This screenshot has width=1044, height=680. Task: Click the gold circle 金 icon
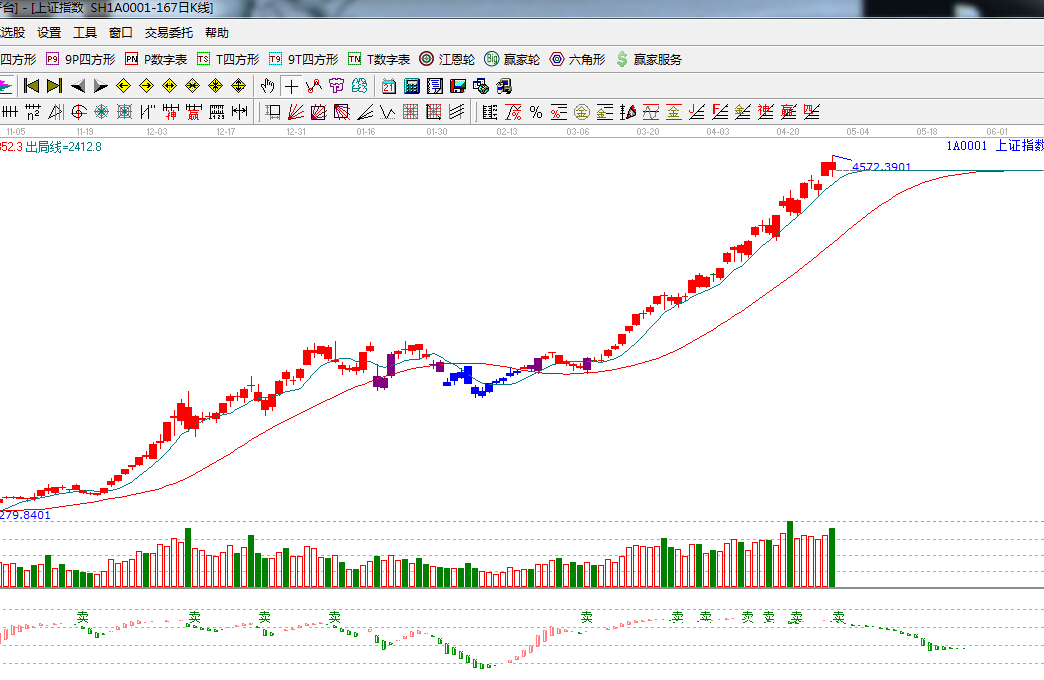[581, 111]
